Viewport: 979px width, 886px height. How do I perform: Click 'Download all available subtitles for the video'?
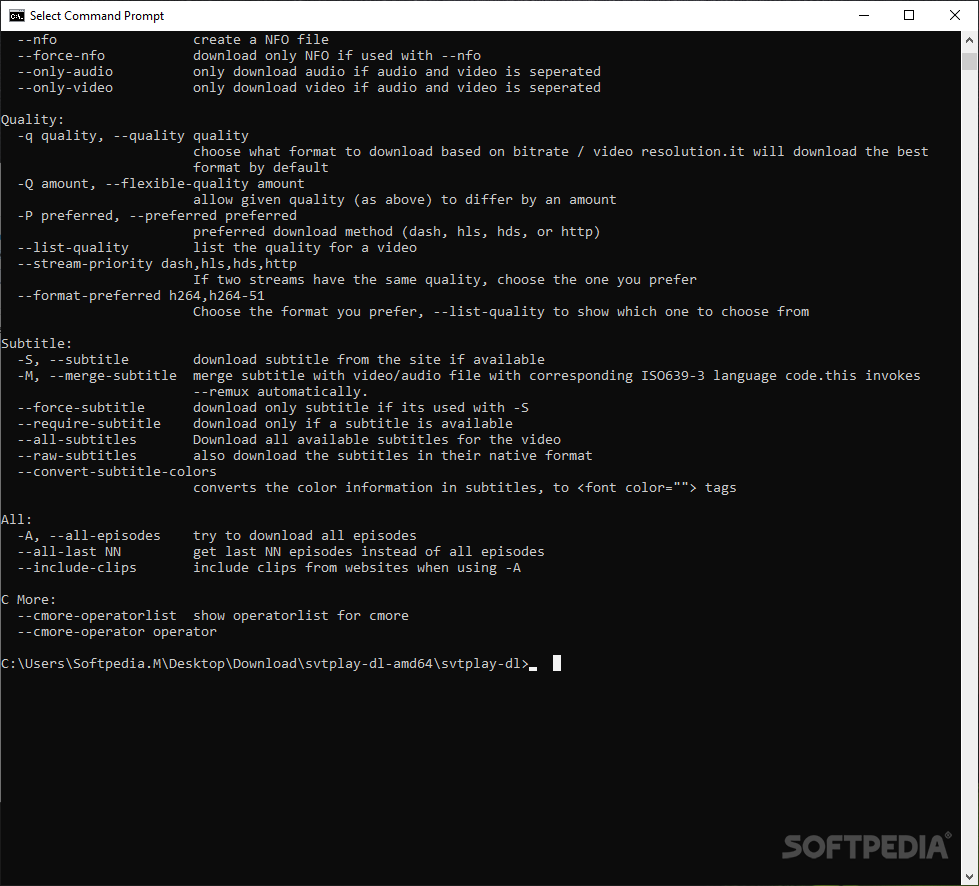pos(376,440)
